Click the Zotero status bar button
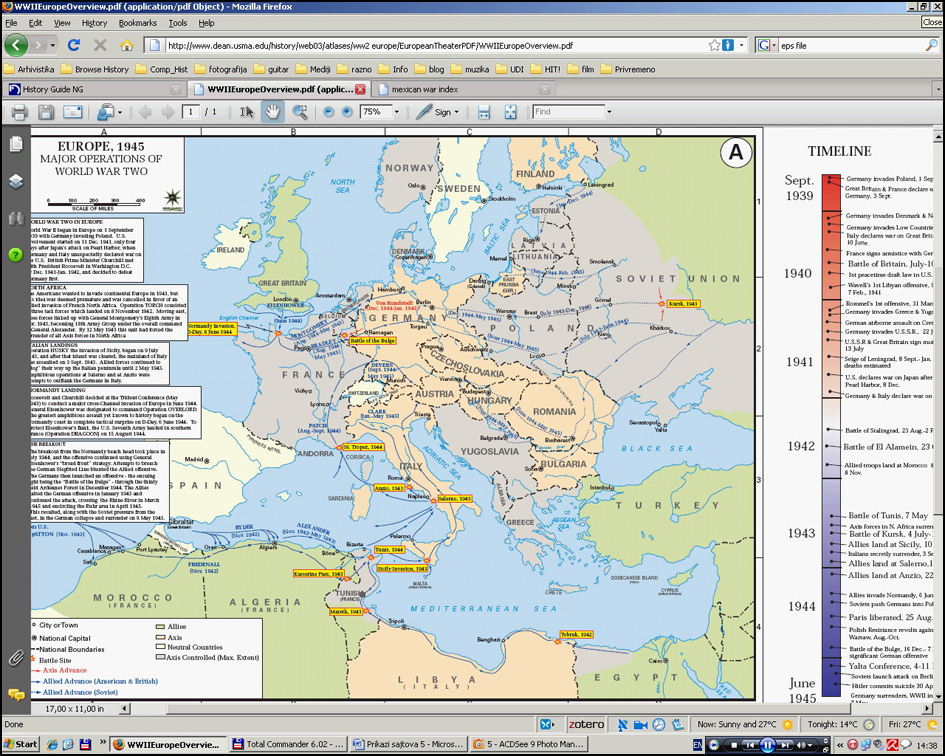 coord(588,724)
